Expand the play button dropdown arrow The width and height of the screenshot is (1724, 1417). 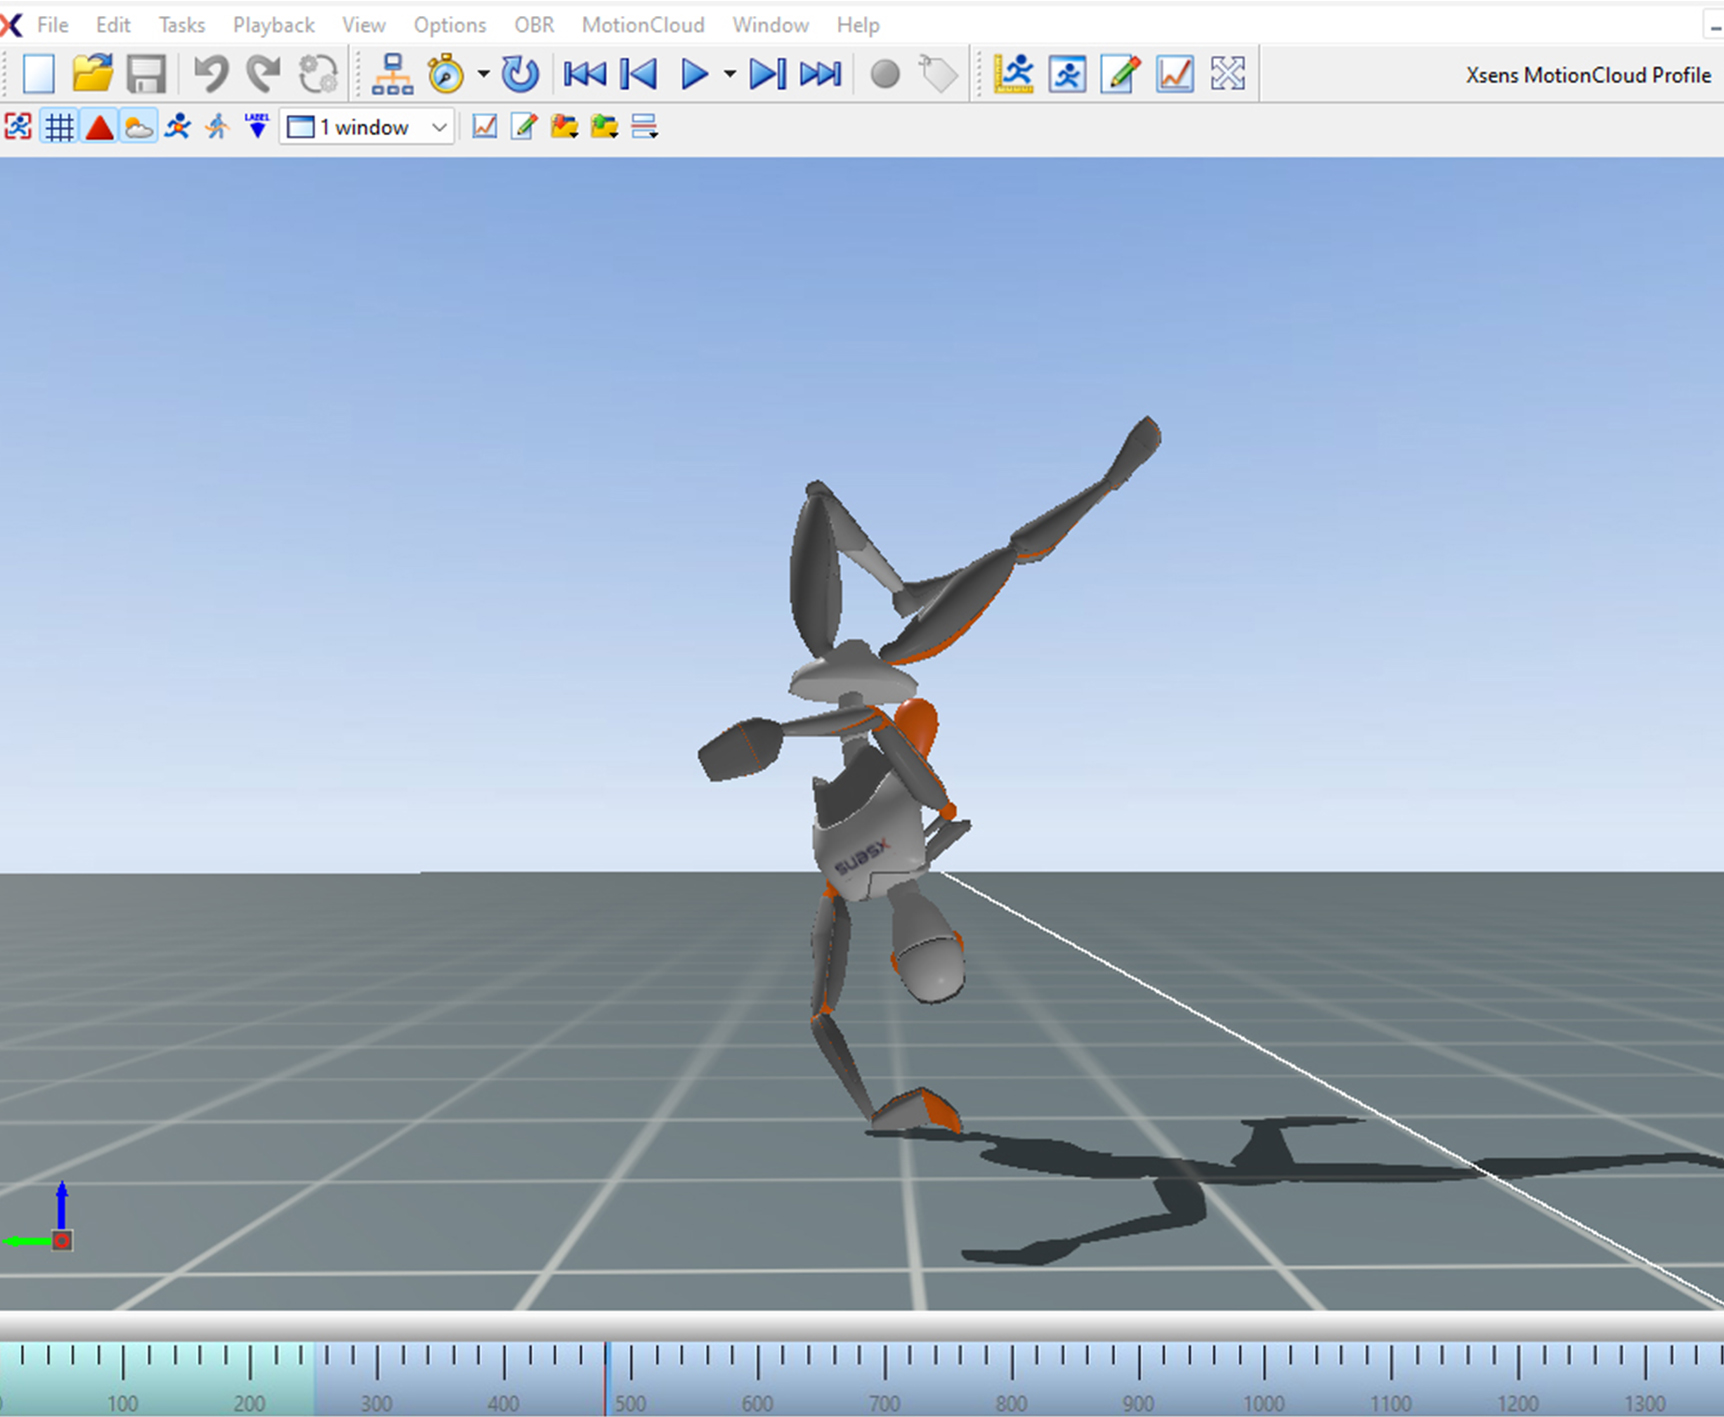pyautogui.click(x=730, y=74)
